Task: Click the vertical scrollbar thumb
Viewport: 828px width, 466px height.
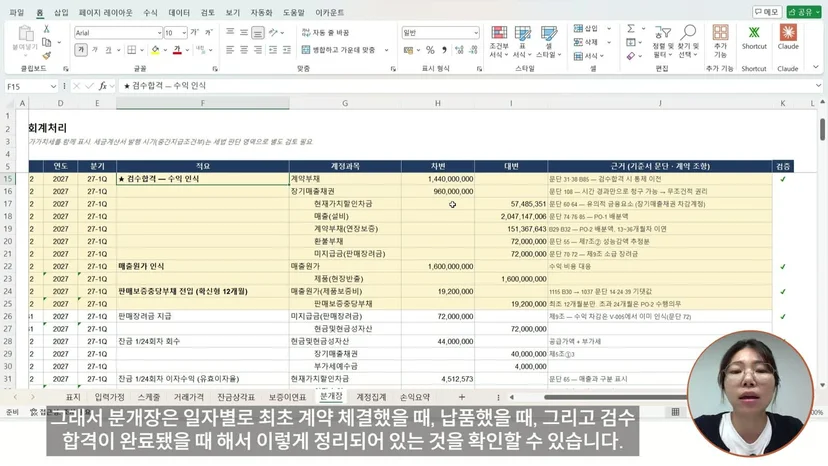Action: point(822,129)
